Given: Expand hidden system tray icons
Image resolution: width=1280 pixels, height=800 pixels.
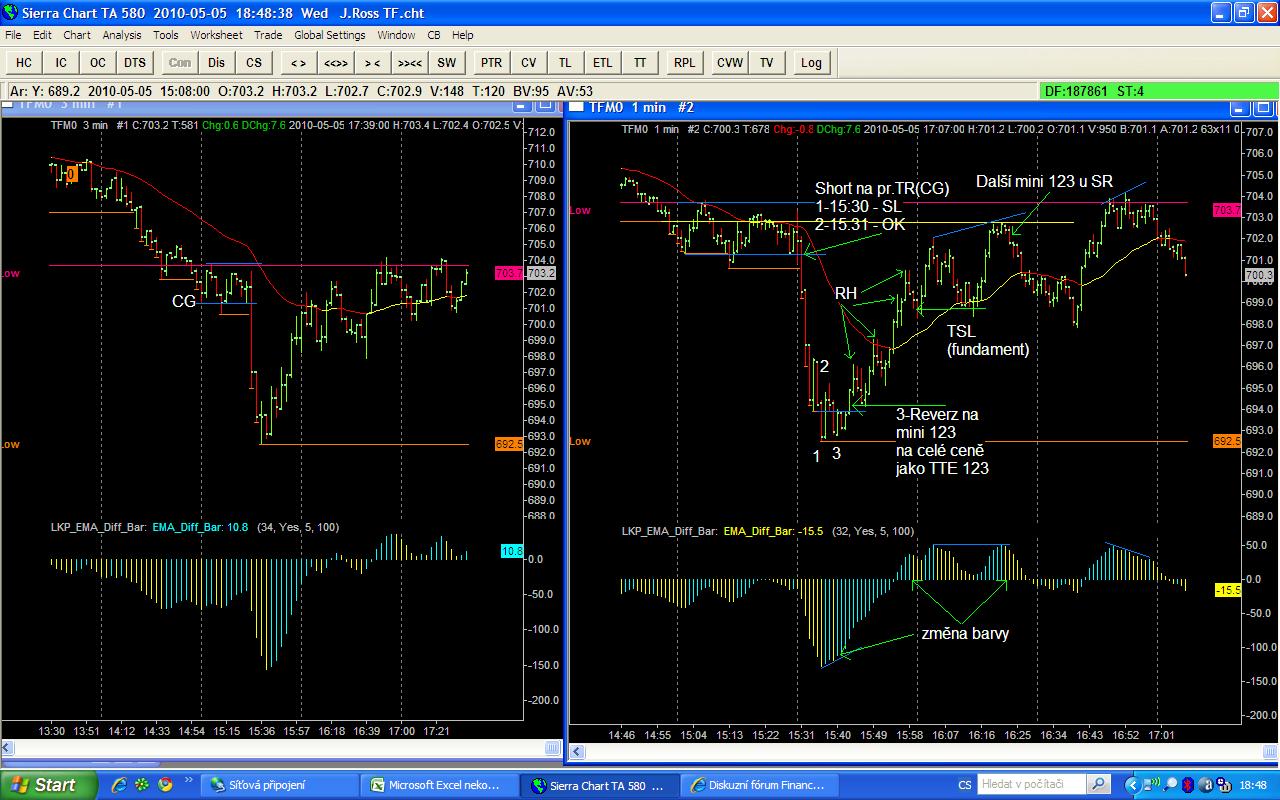Looking at the screenshot, I should coord(1132,785).
